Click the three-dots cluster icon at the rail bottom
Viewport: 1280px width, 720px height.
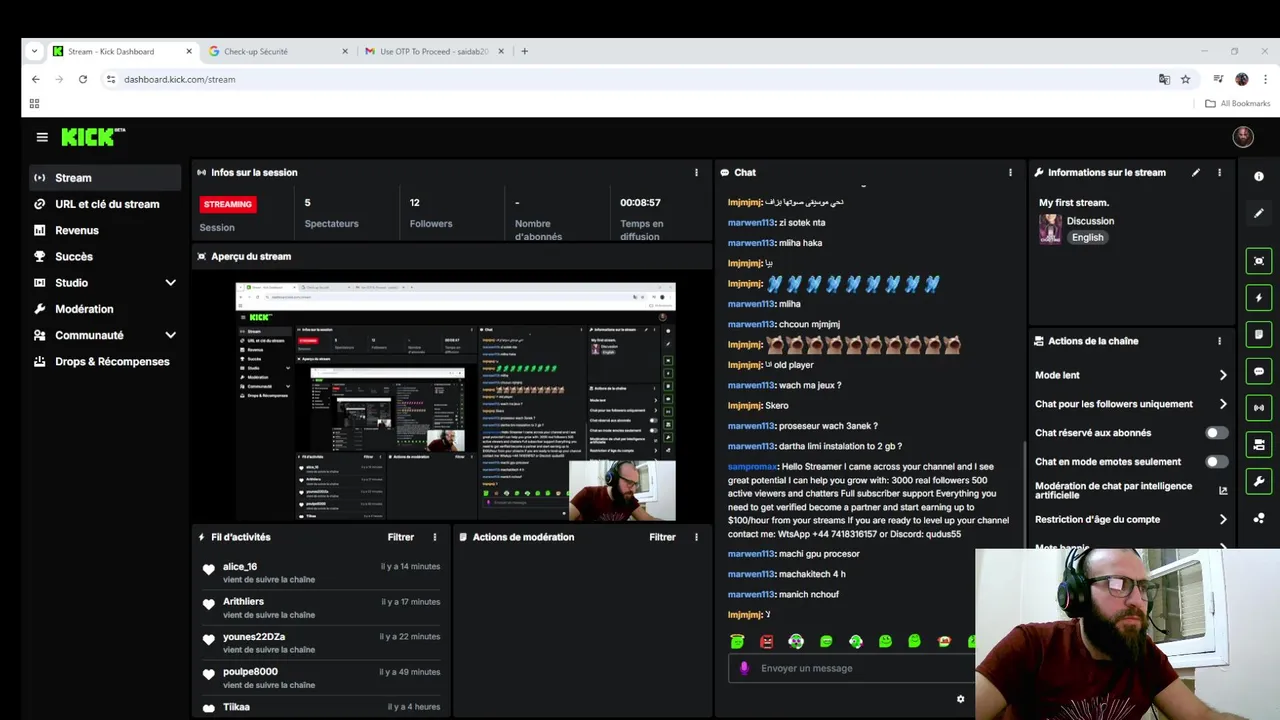[x=1259, y=518]
